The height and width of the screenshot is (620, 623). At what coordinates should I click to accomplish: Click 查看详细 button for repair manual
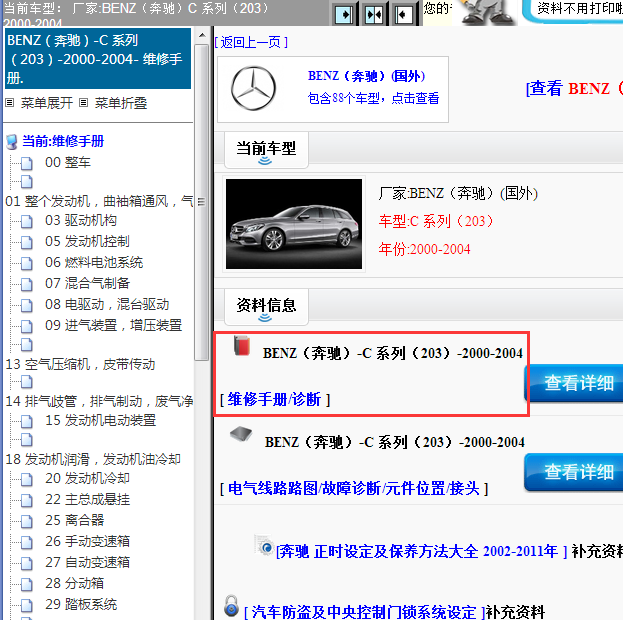[x=575, y=383]
